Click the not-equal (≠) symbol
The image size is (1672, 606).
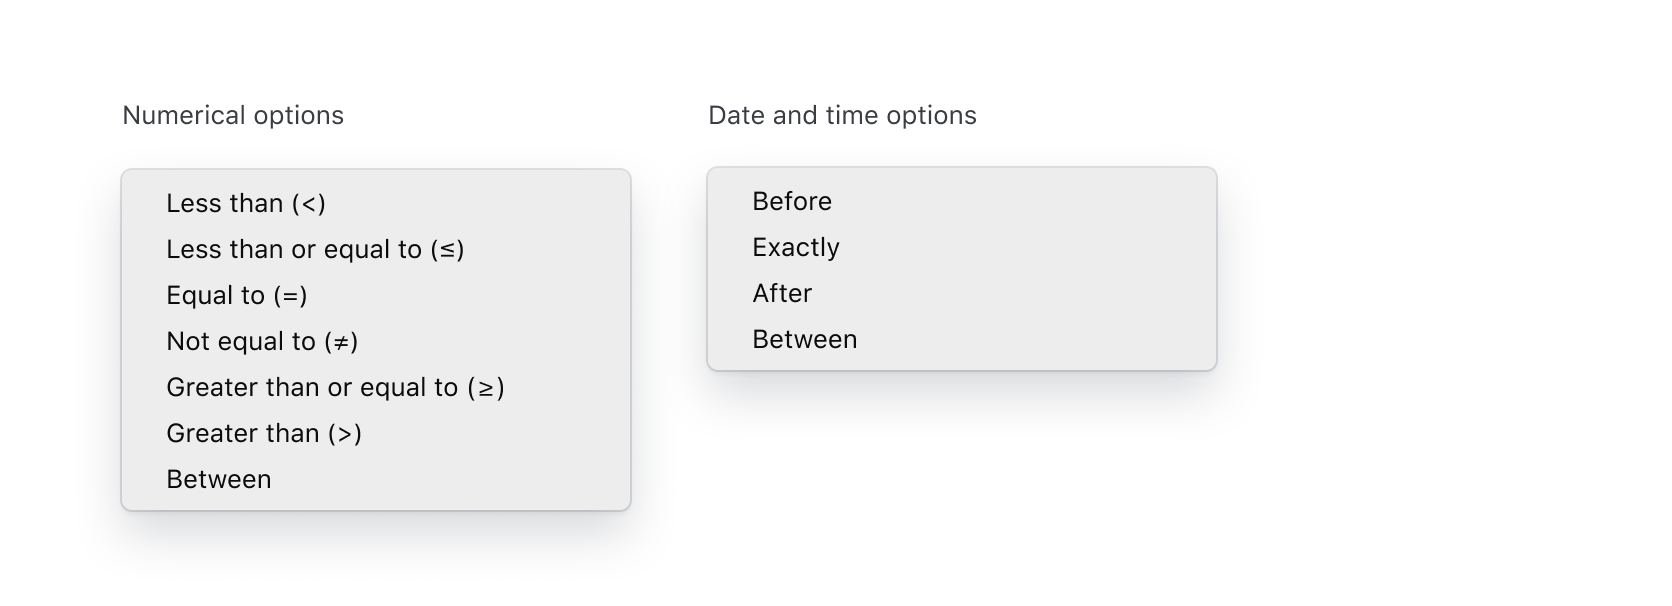click(x=341, y=342)
